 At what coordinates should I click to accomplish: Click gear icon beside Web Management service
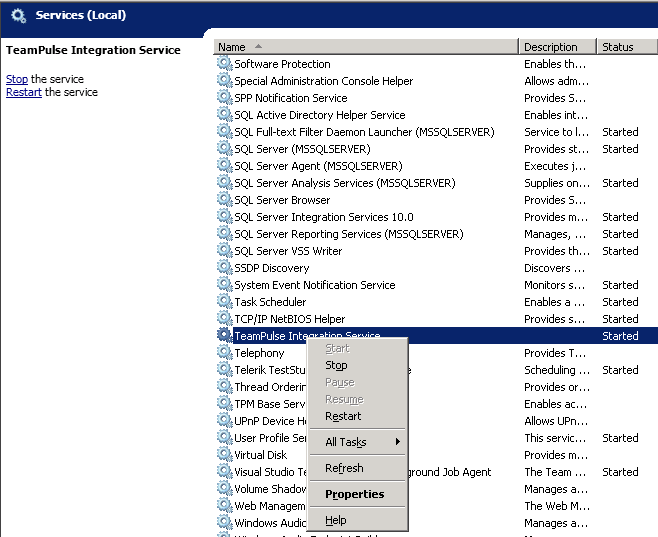[225, 505]
